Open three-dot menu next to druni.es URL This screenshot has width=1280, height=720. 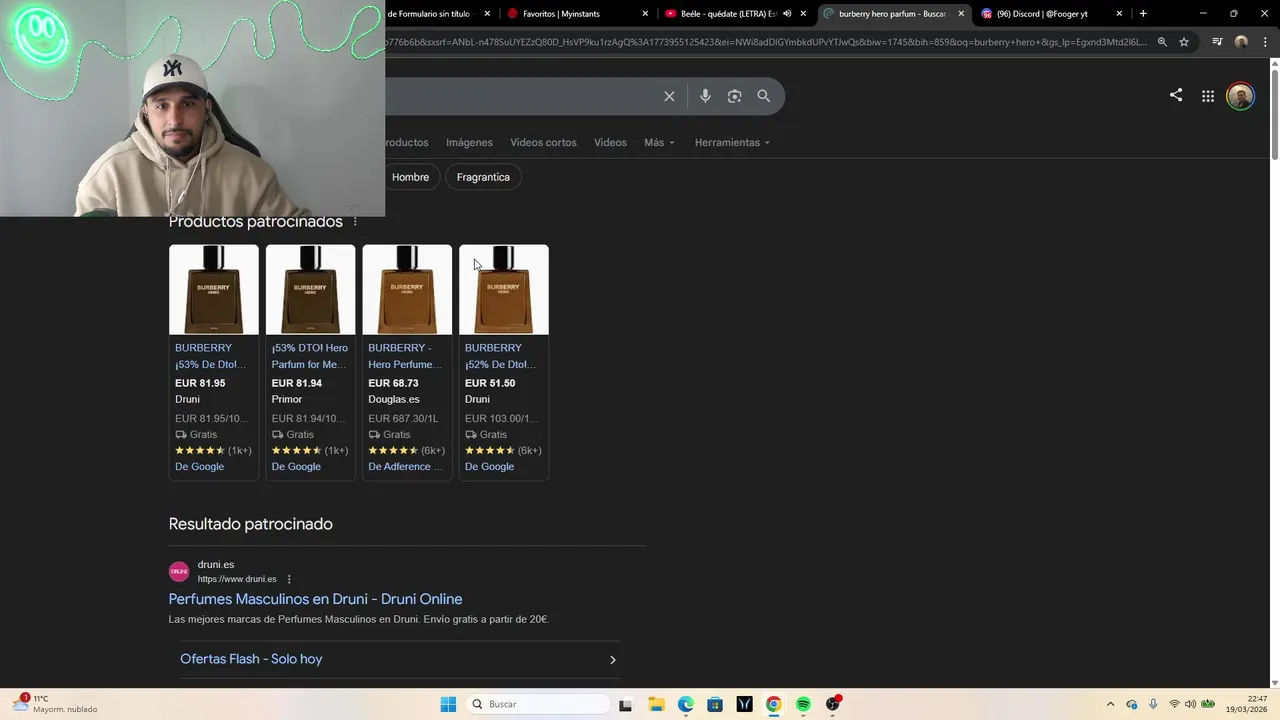click(x=289, y=579)
